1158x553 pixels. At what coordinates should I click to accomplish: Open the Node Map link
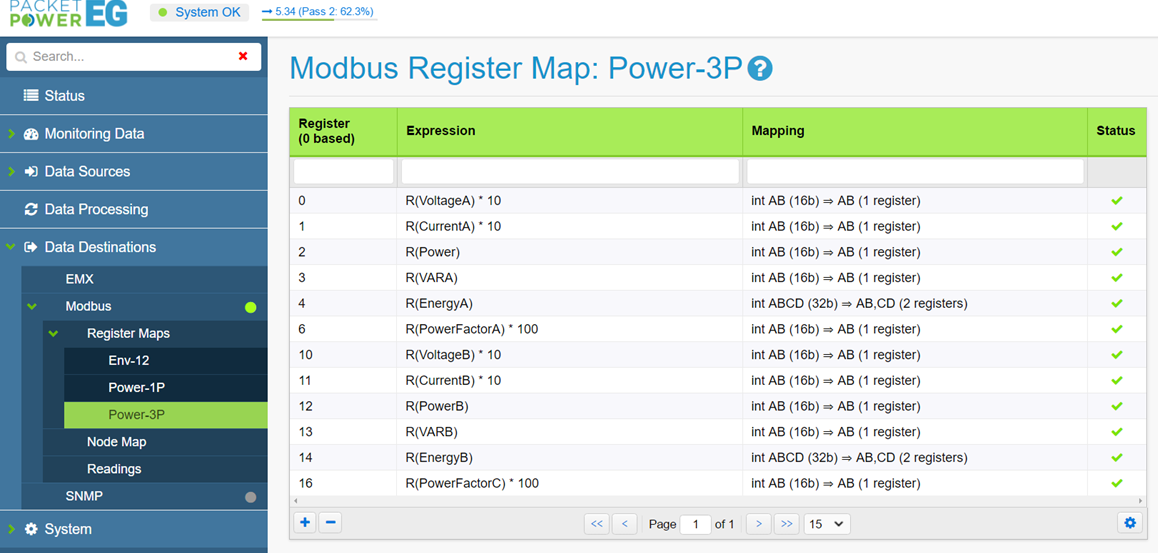pyautogui.click(x=116, y=442)
